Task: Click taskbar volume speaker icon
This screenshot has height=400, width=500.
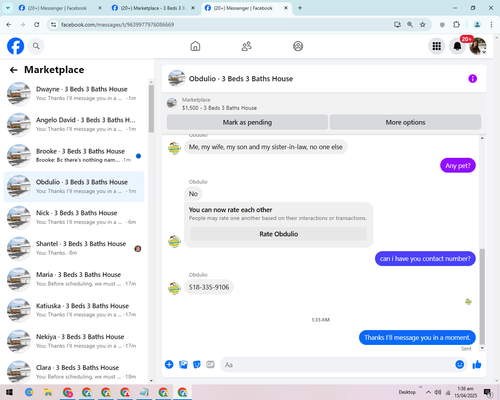Action: pos(438,392)
